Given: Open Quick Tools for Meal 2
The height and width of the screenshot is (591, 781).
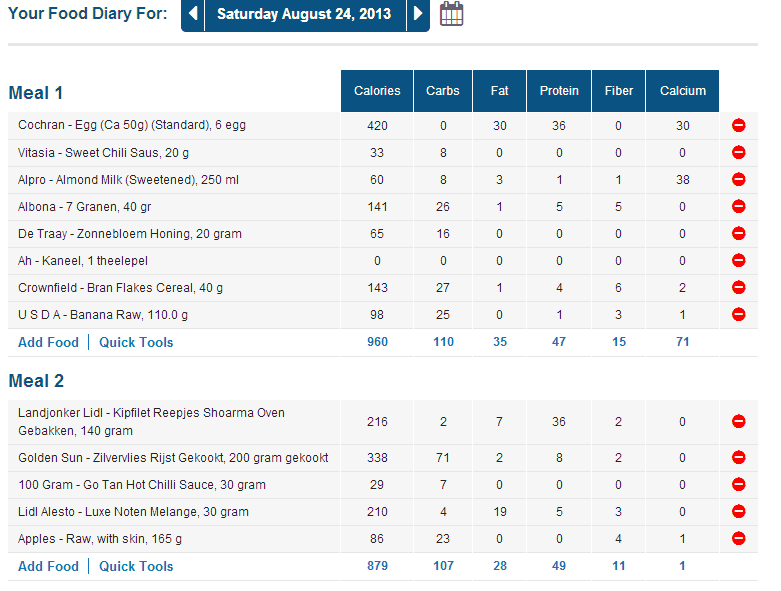Looking at the screenshot, I should (136, 566).
